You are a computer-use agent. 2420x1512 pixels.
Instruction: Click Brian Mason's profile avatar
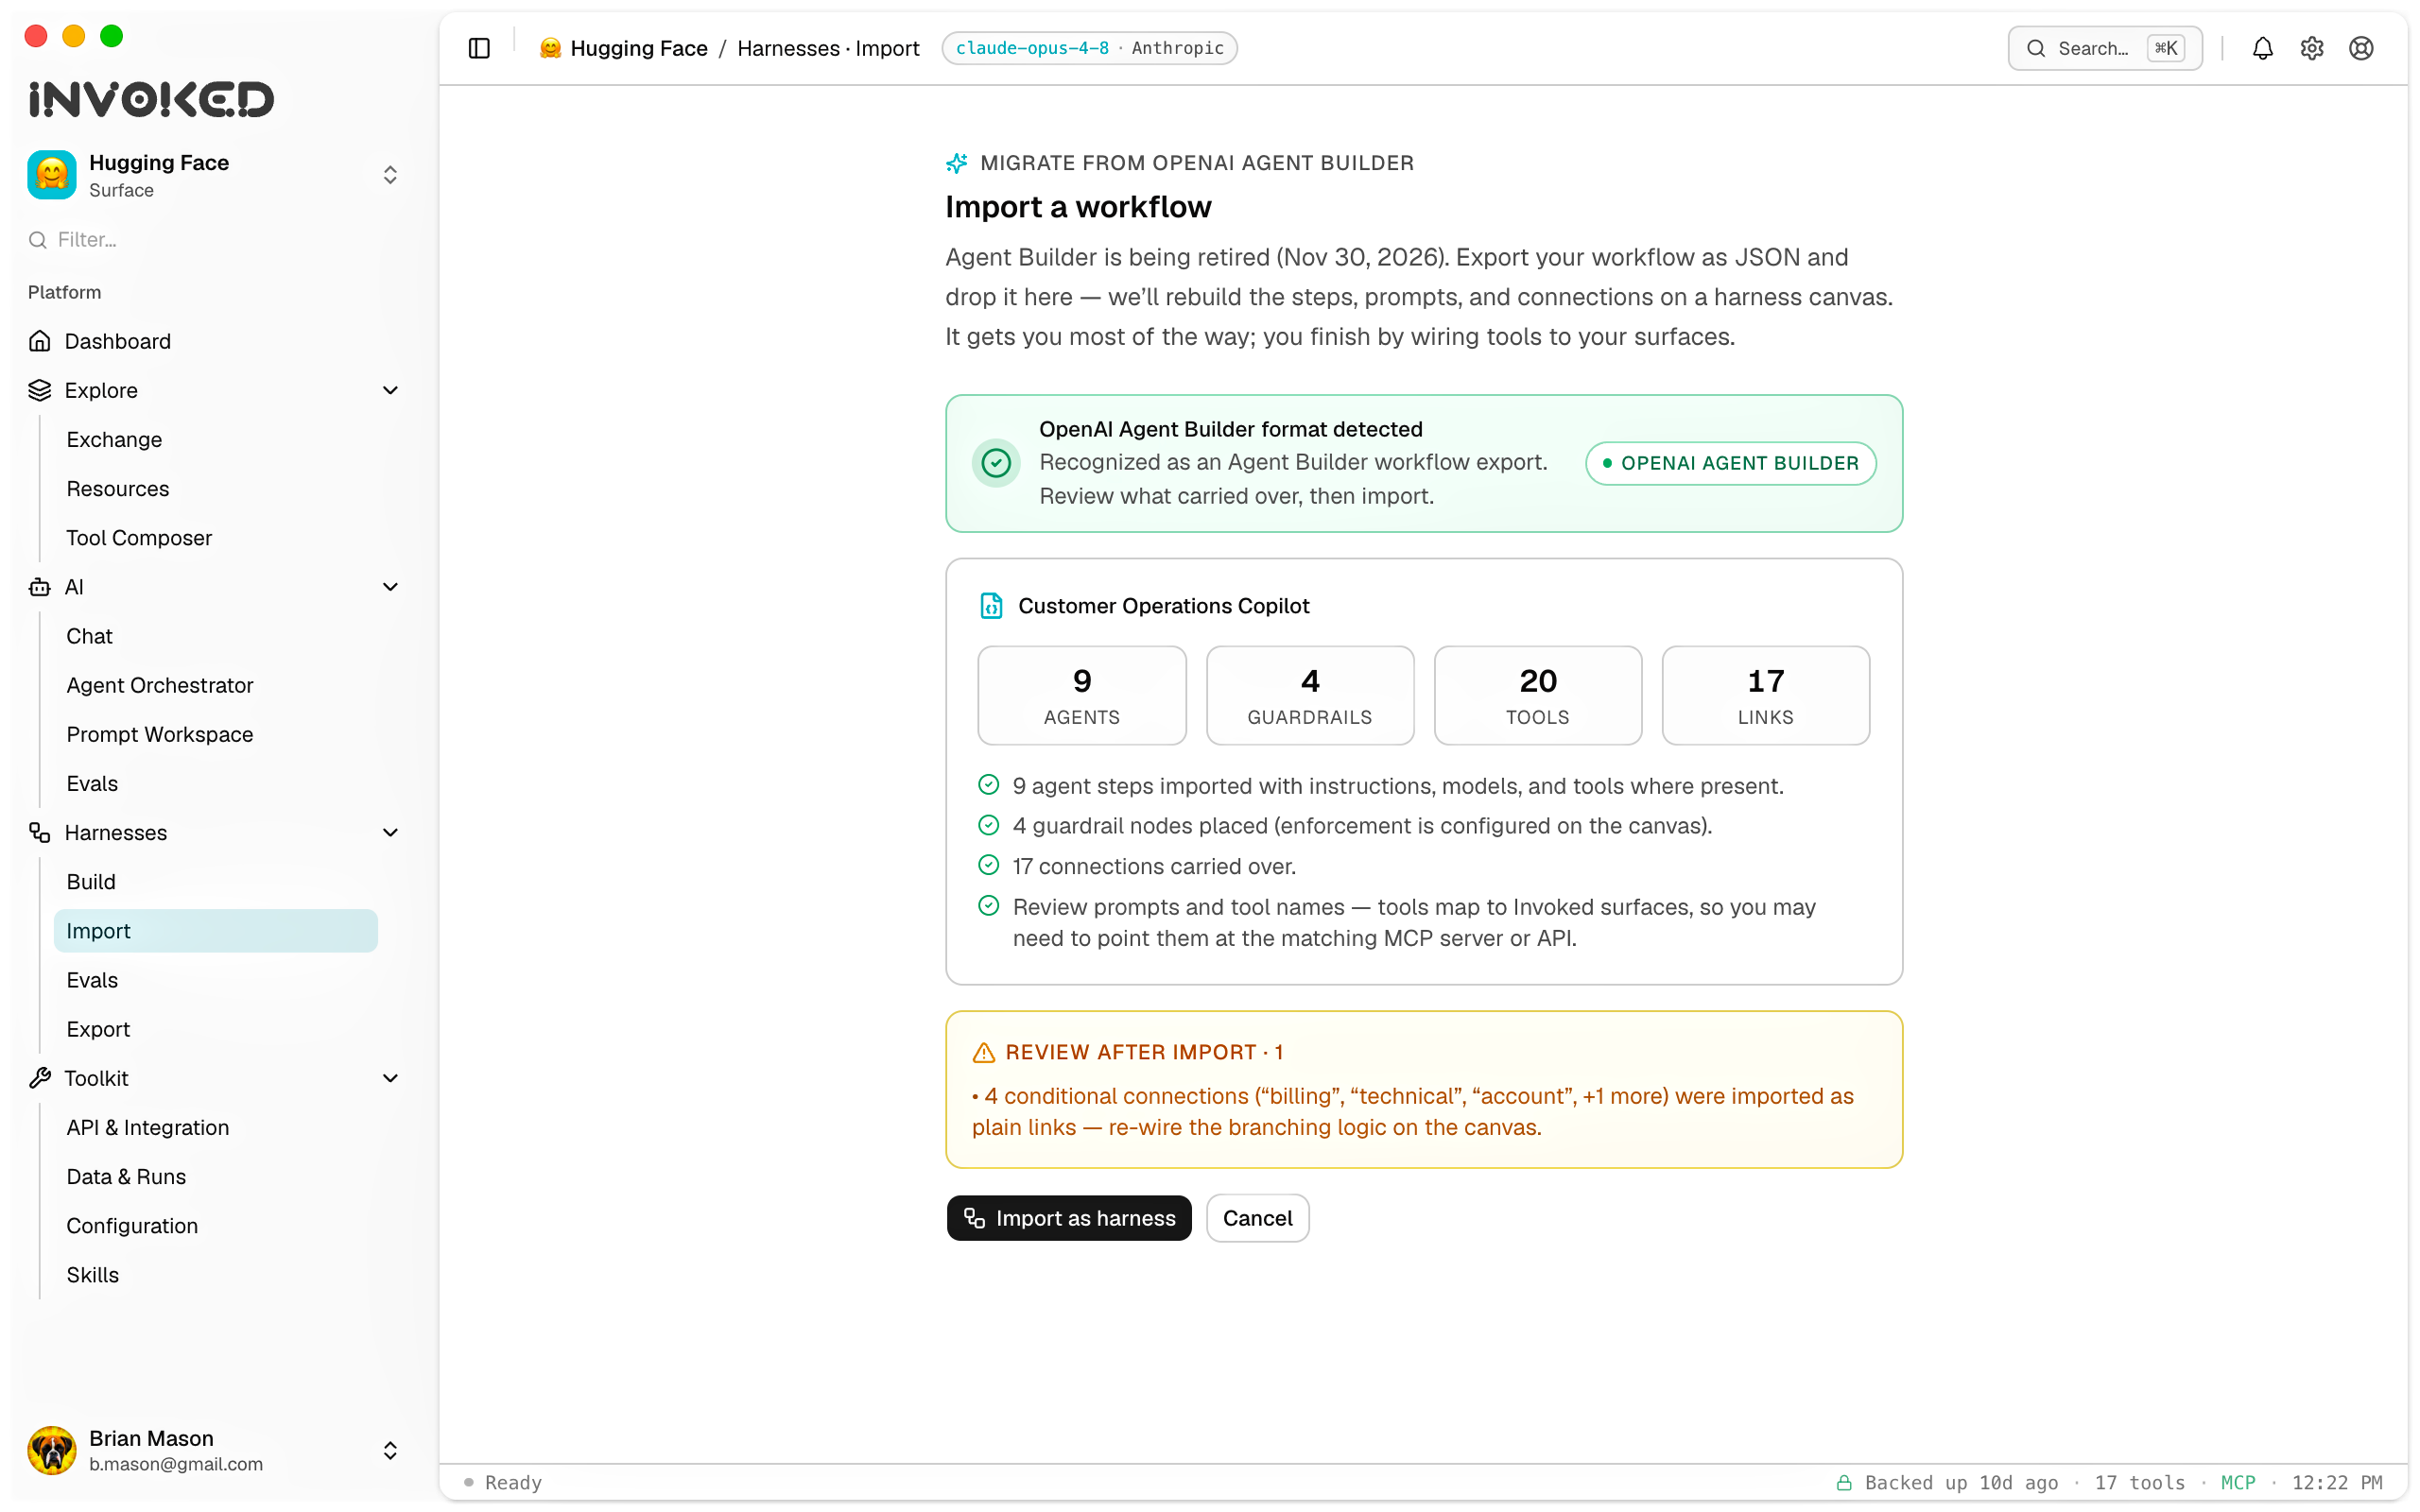click(52, 1450)
